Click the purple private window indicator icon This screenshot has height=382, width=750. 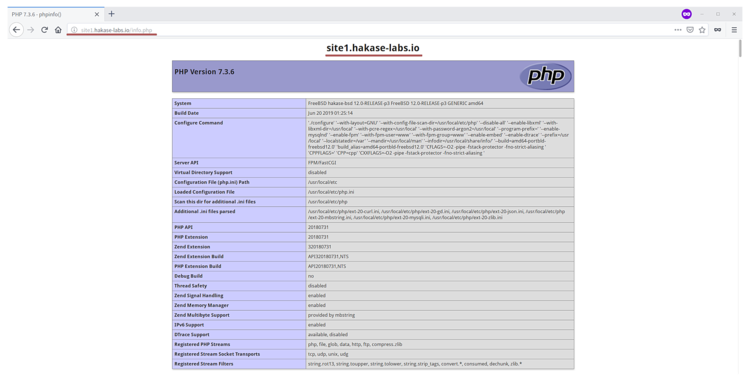tap(686, 14)
